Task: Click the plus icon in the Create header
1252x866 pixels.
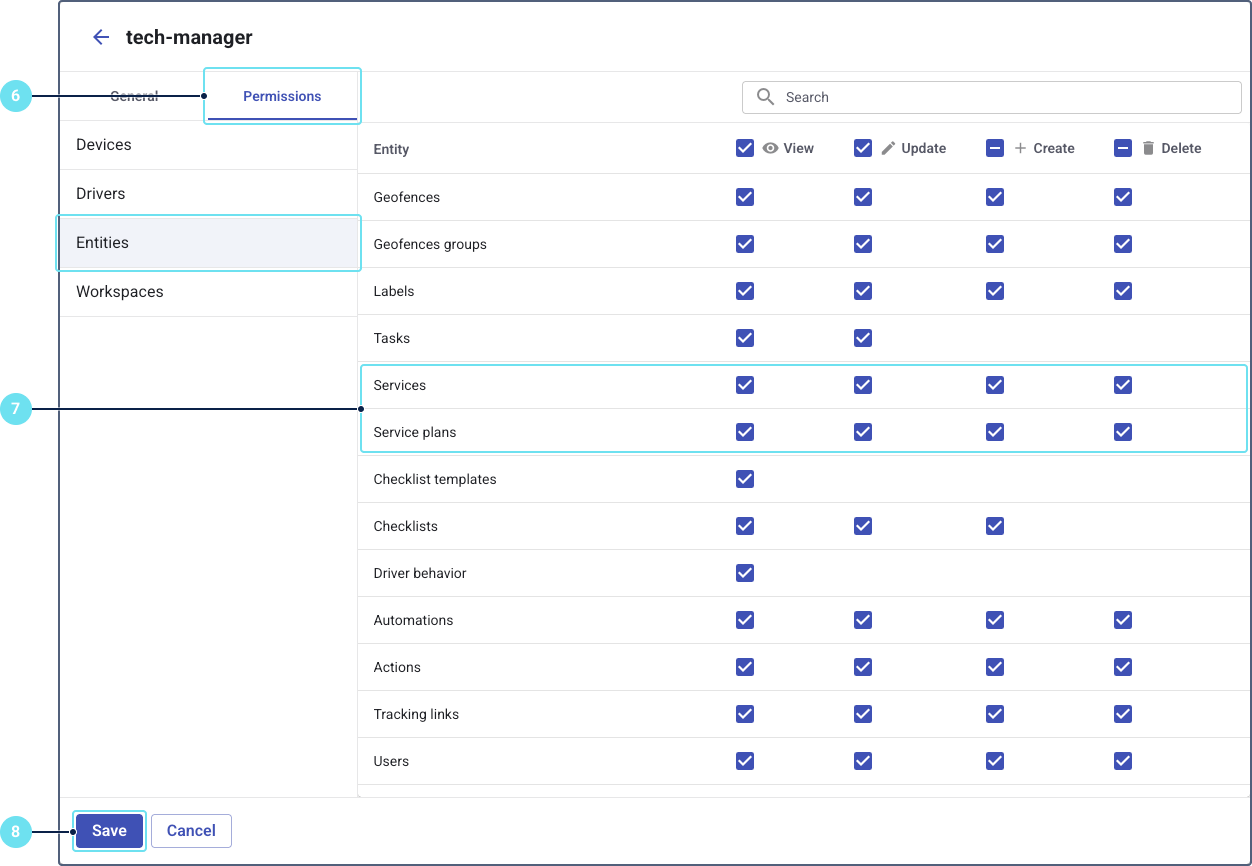Action: [1020, 148]
